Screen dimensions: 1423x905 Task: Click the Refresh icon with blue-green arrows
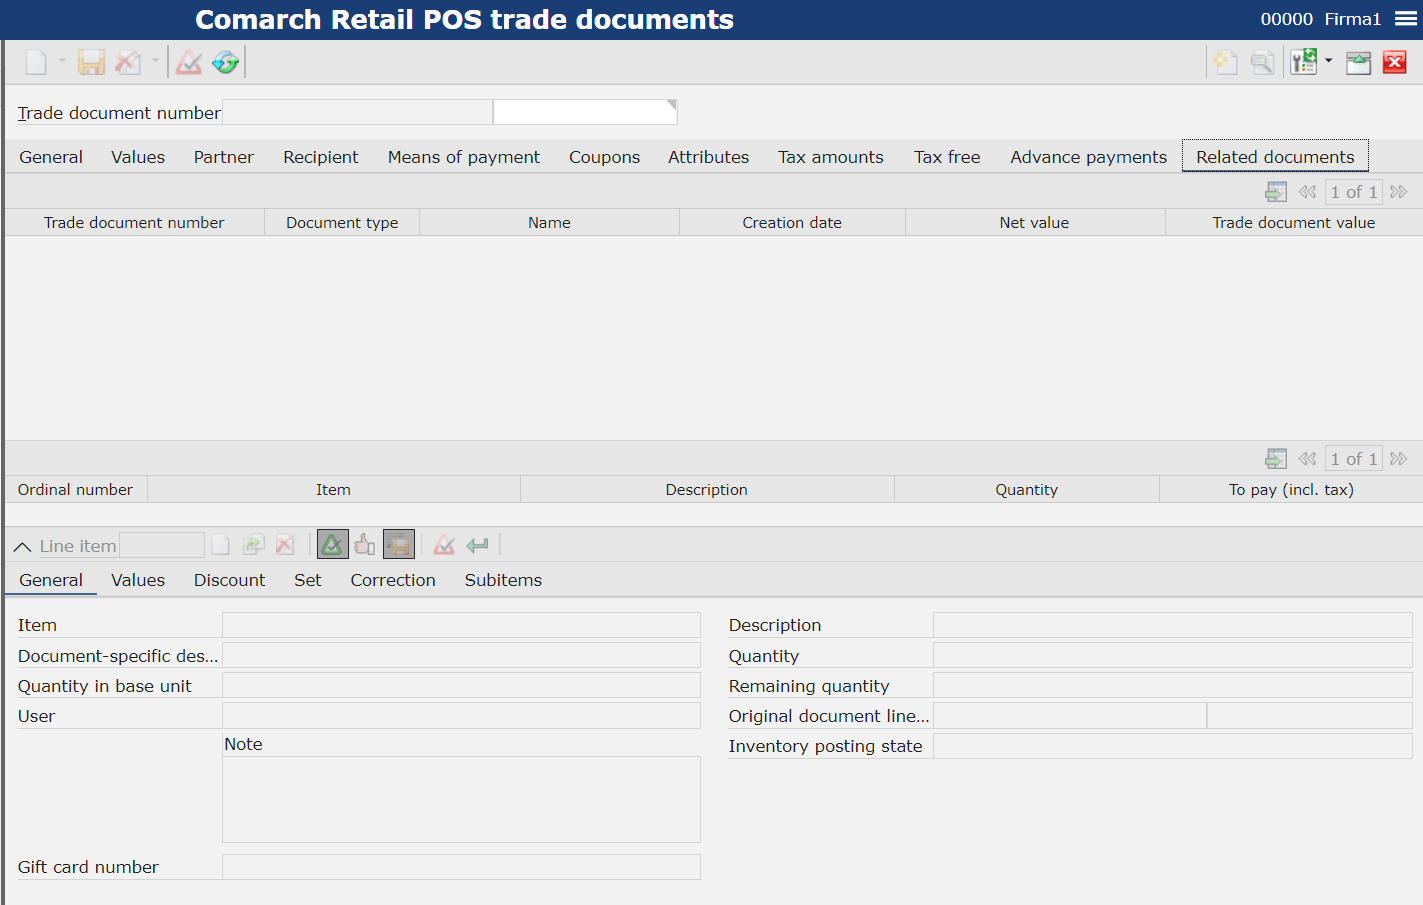(226, 62)
